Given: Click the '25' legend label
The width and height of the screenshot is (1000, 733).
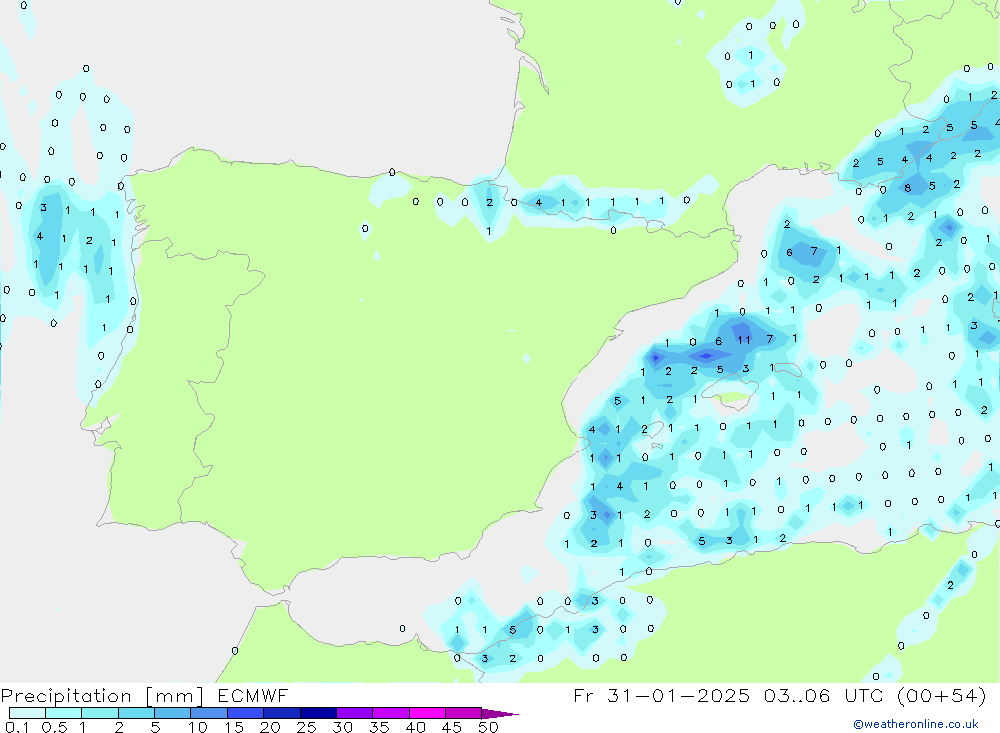Looking at the screenshot, I should 307,727.
